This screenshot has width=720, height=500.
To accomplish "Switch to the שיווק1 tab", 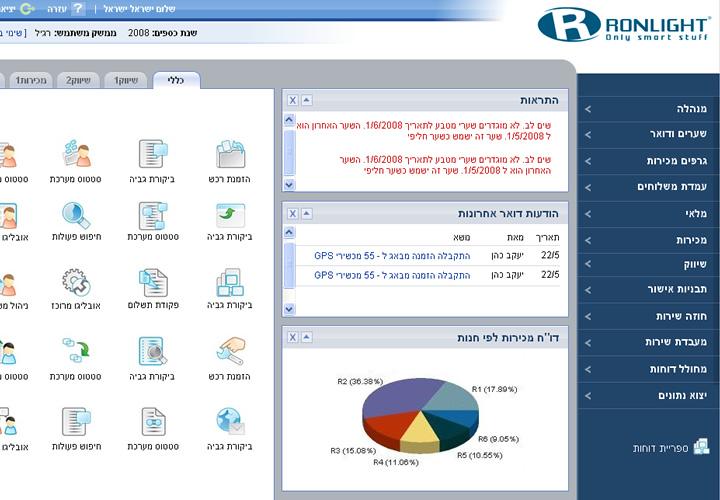I will pyautogui.click(x=127, y=80).
